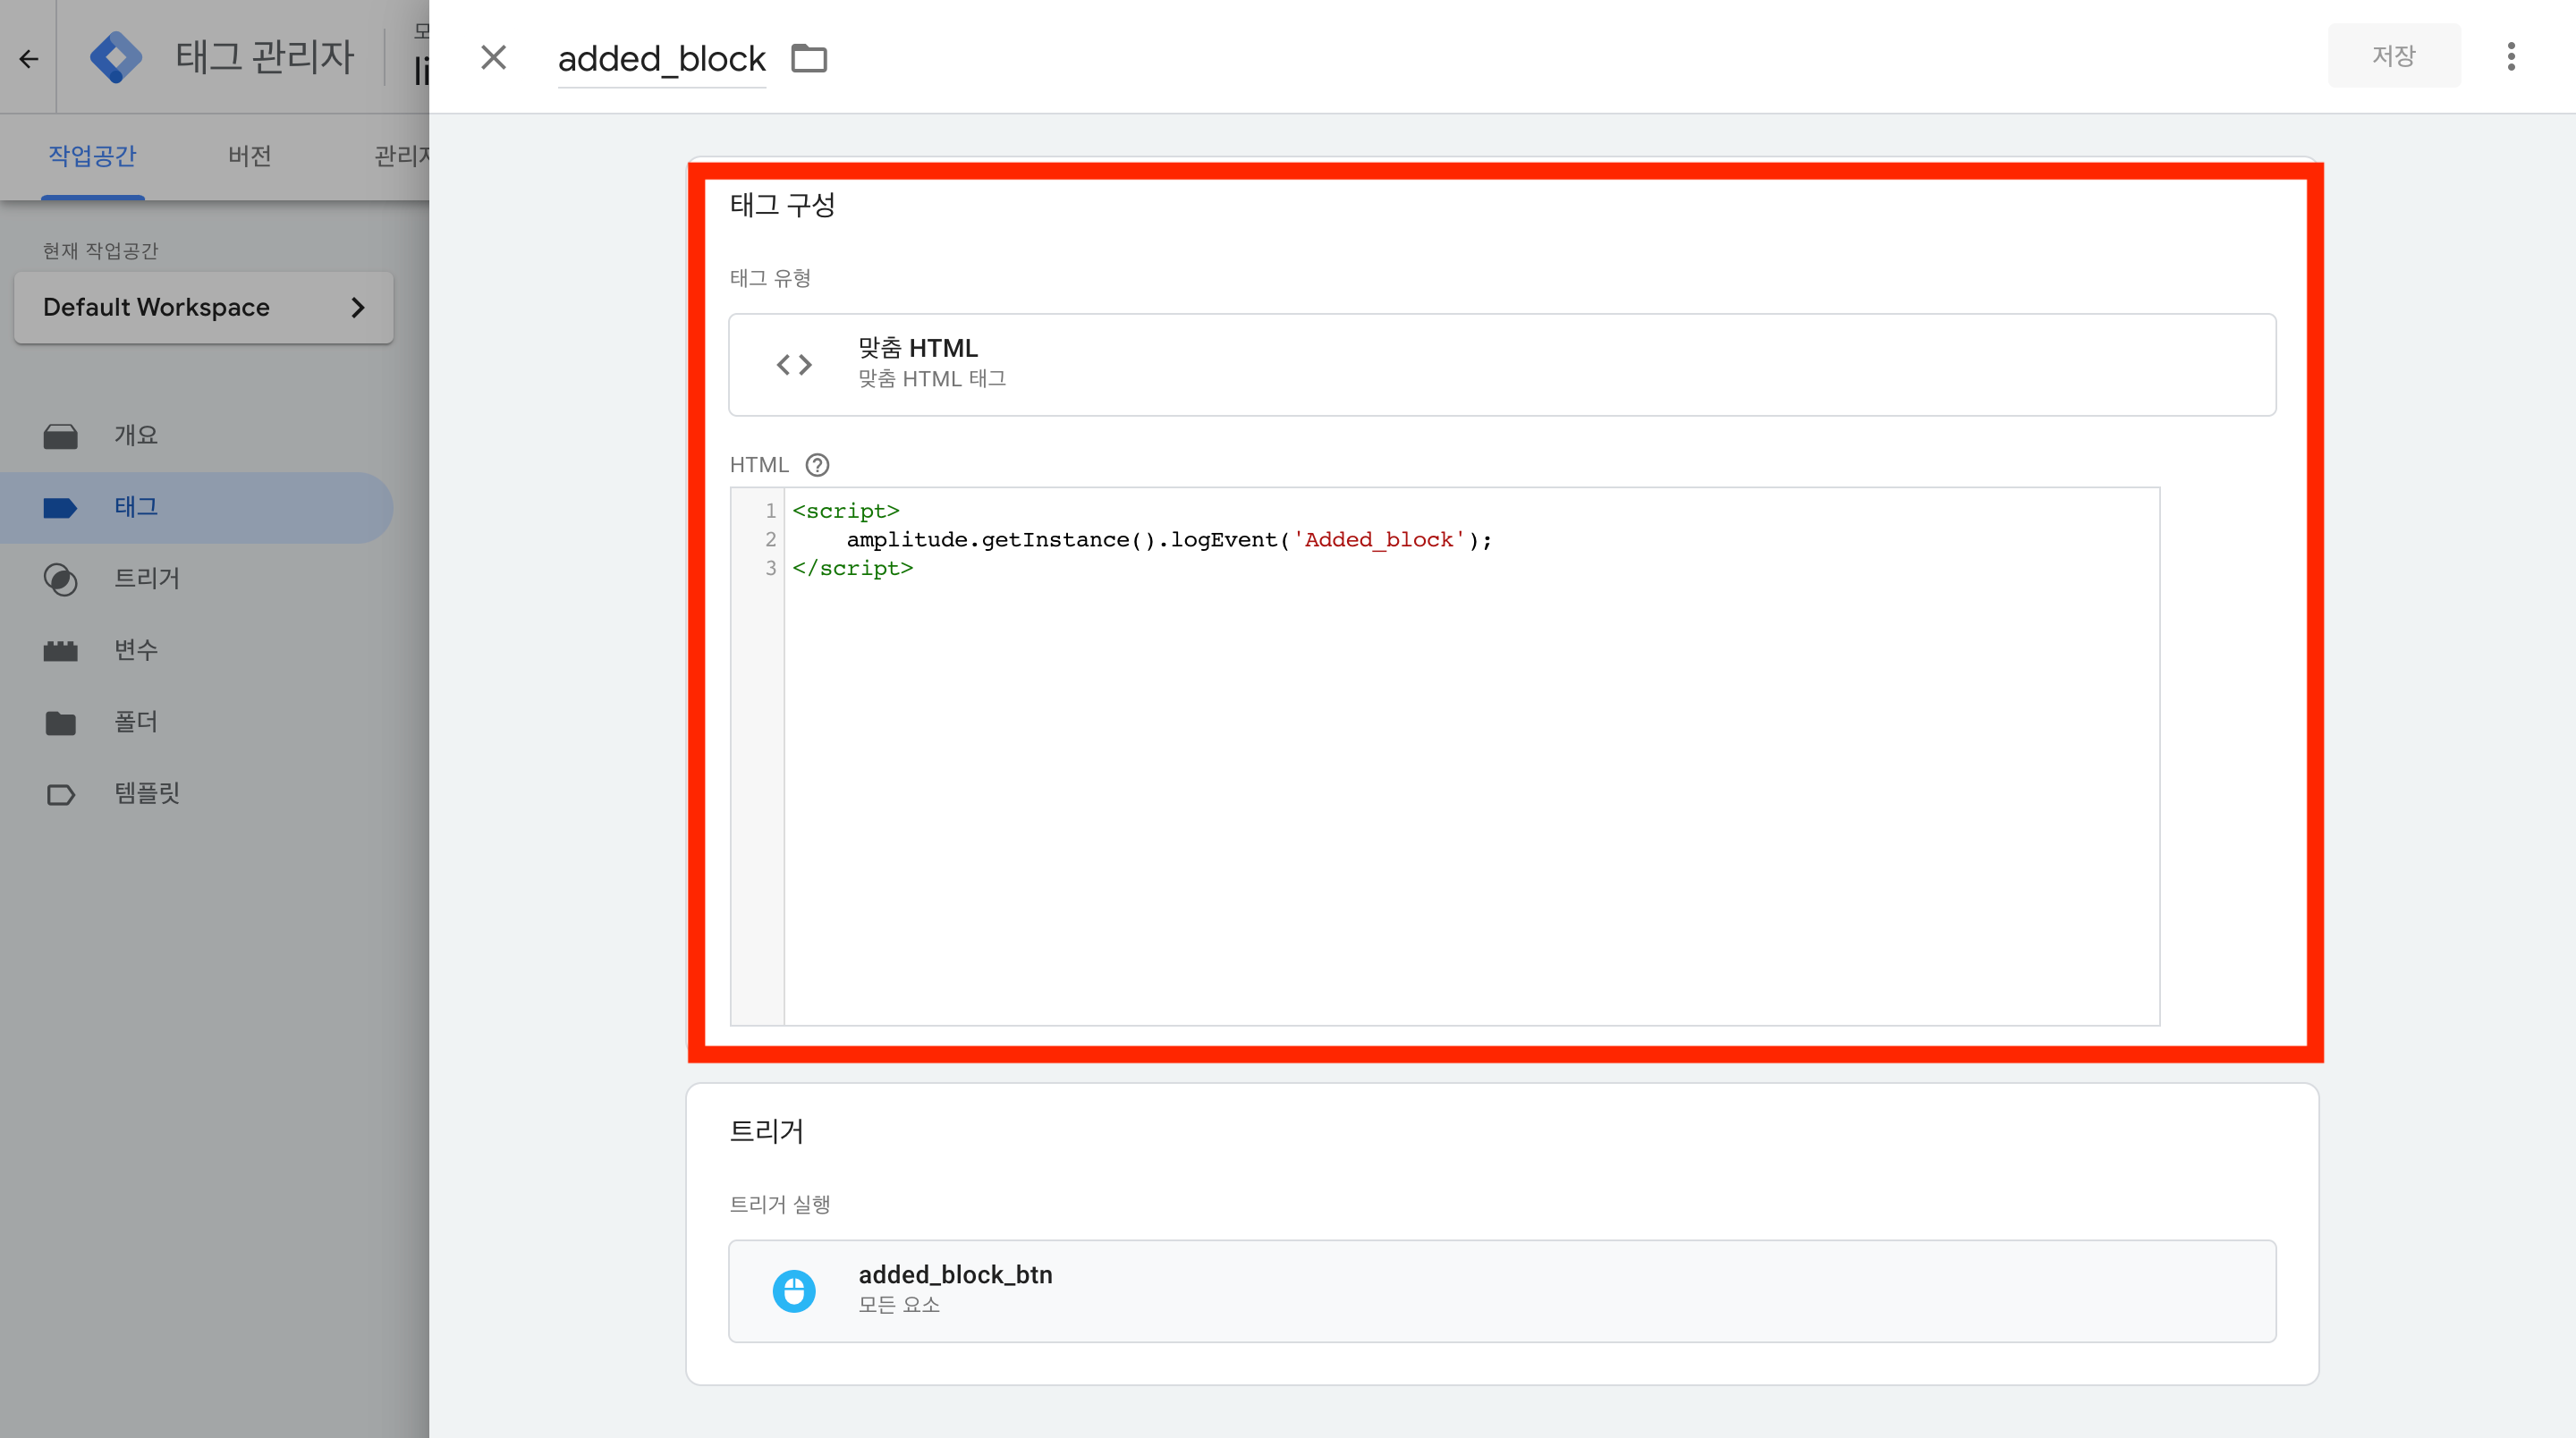Open the 개요 overview sidebar item
Screen dimensions: 2576x1438
click(x=136, y=435)
